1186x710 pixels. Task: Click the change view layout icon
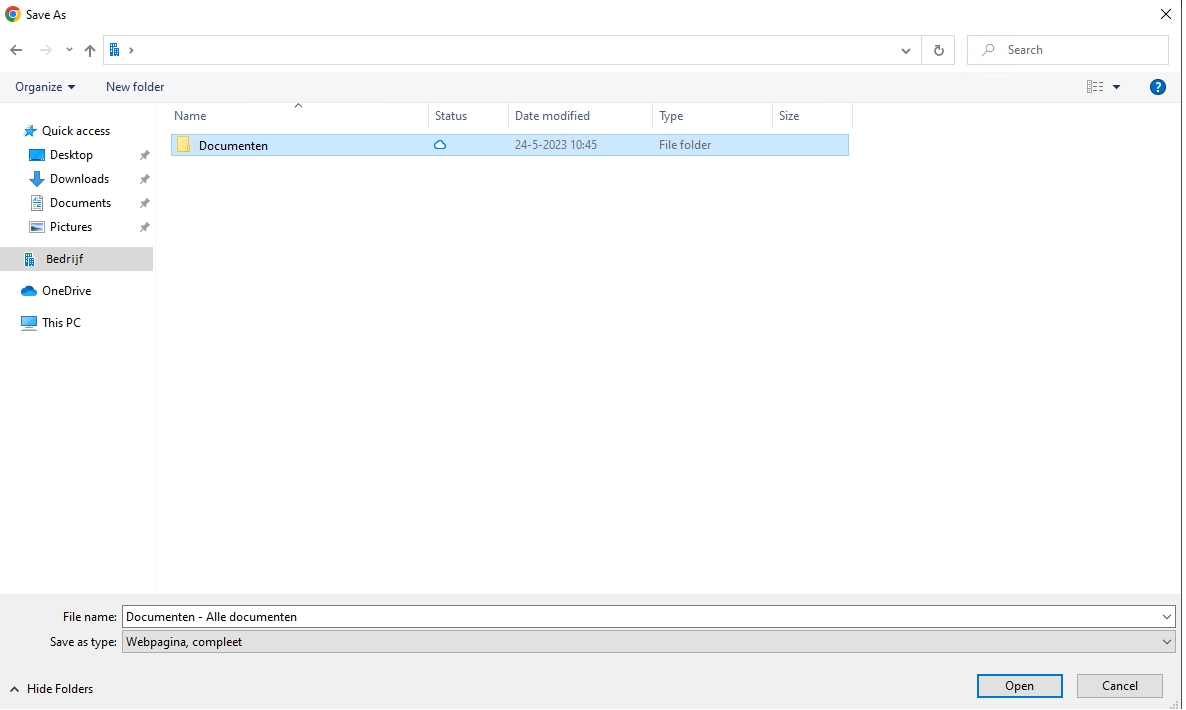pos(1095,87)
